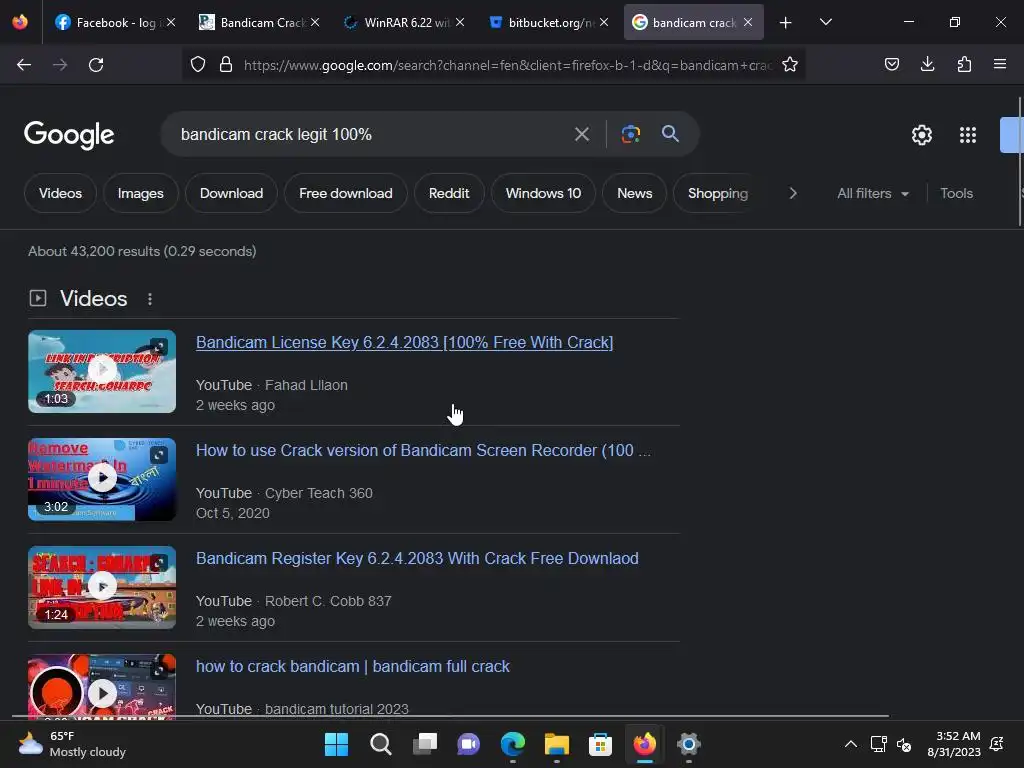
Task: Close the bitbucket.org tab
Action: [x=604, y=22]
